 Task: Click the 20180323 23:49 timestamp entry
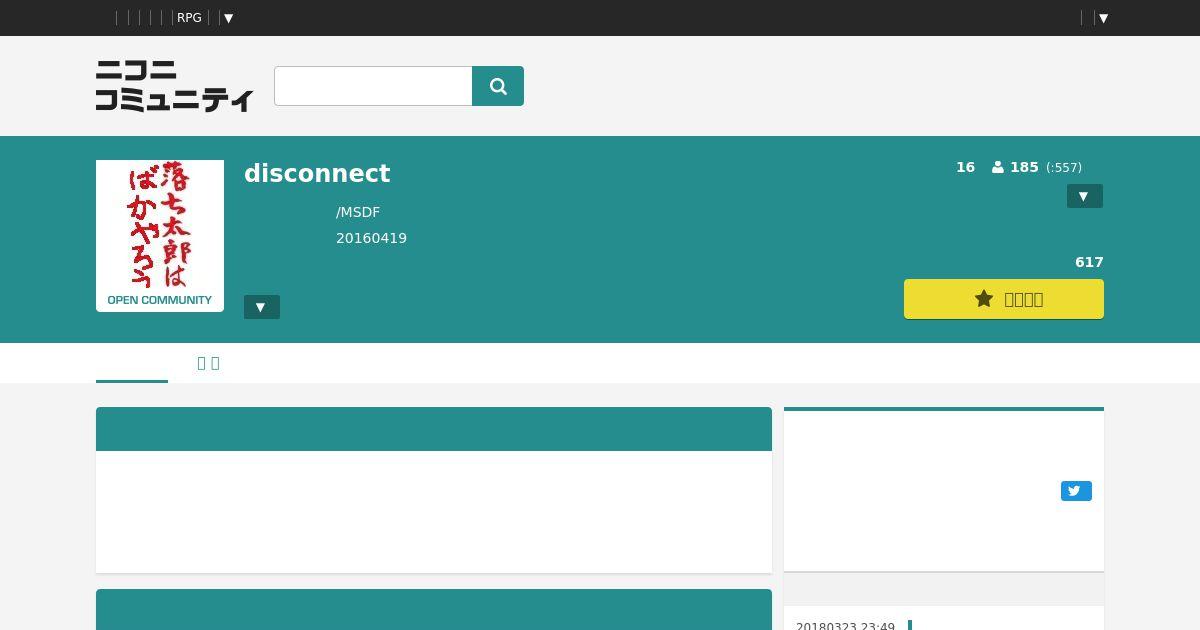click(845, 626)
